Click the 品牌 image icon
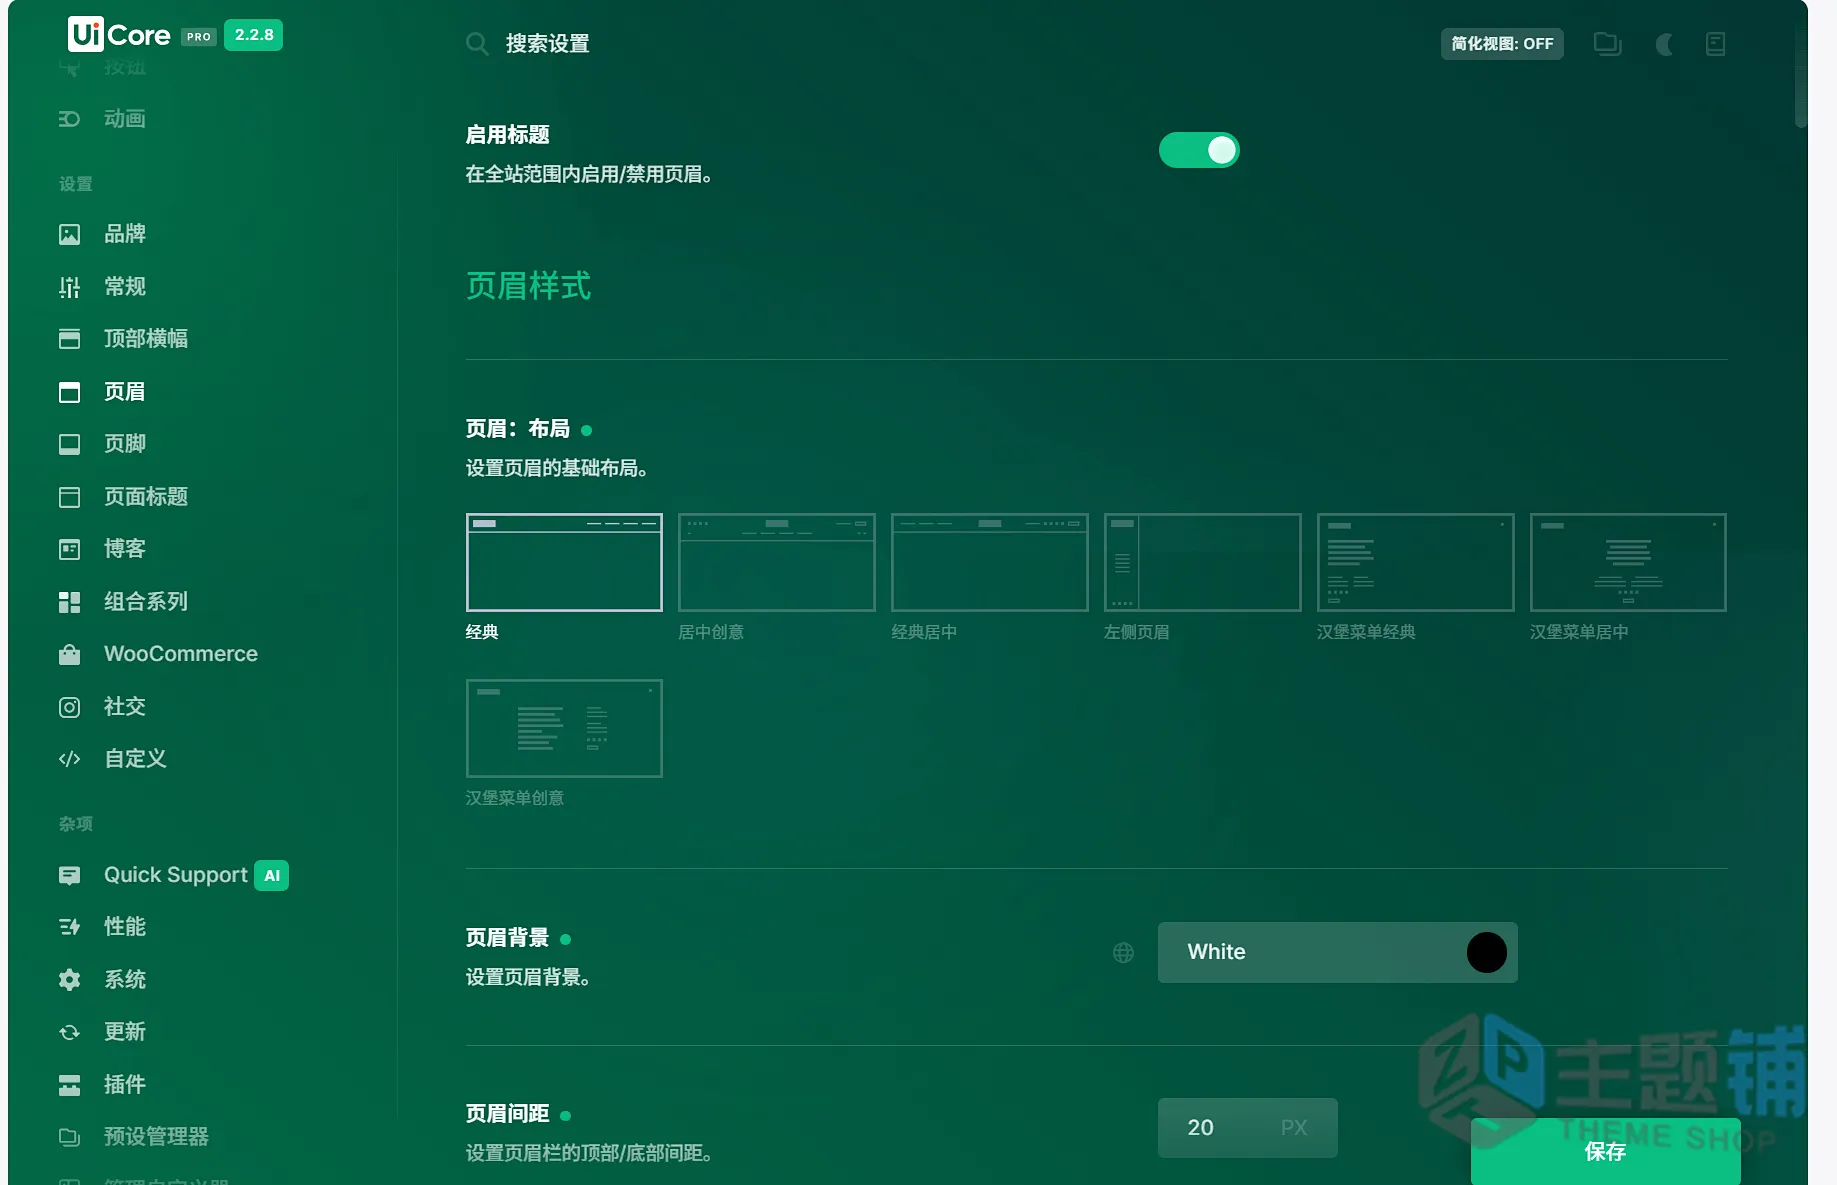This screenshot has height=1185, width=1837. (69, 234)
